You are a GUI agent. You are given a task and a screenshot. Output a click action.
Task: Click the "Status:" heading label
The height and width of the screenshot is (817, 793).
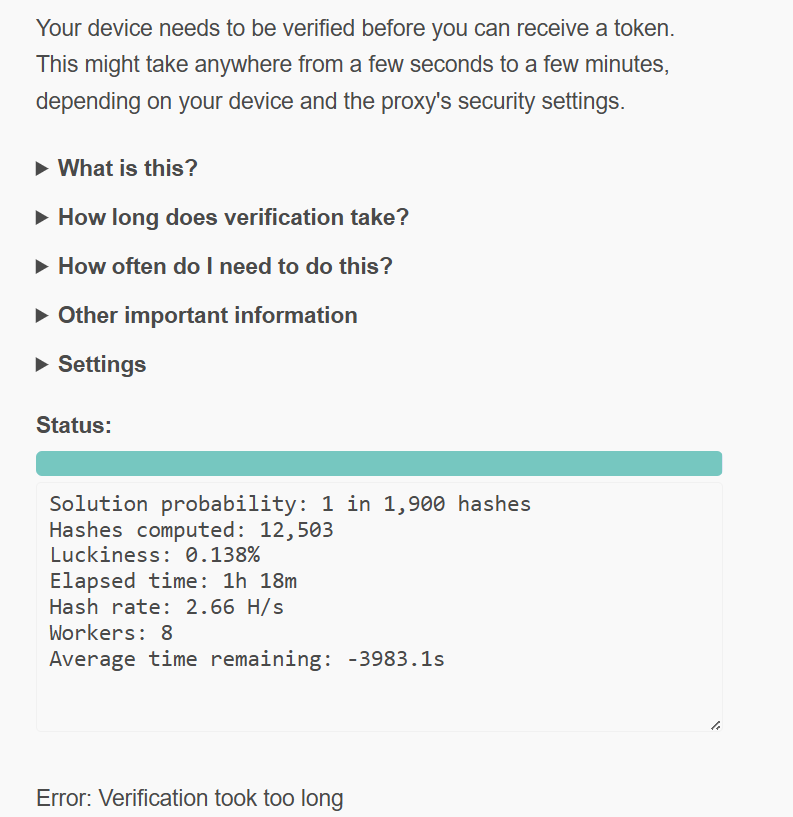pos(74,425)
